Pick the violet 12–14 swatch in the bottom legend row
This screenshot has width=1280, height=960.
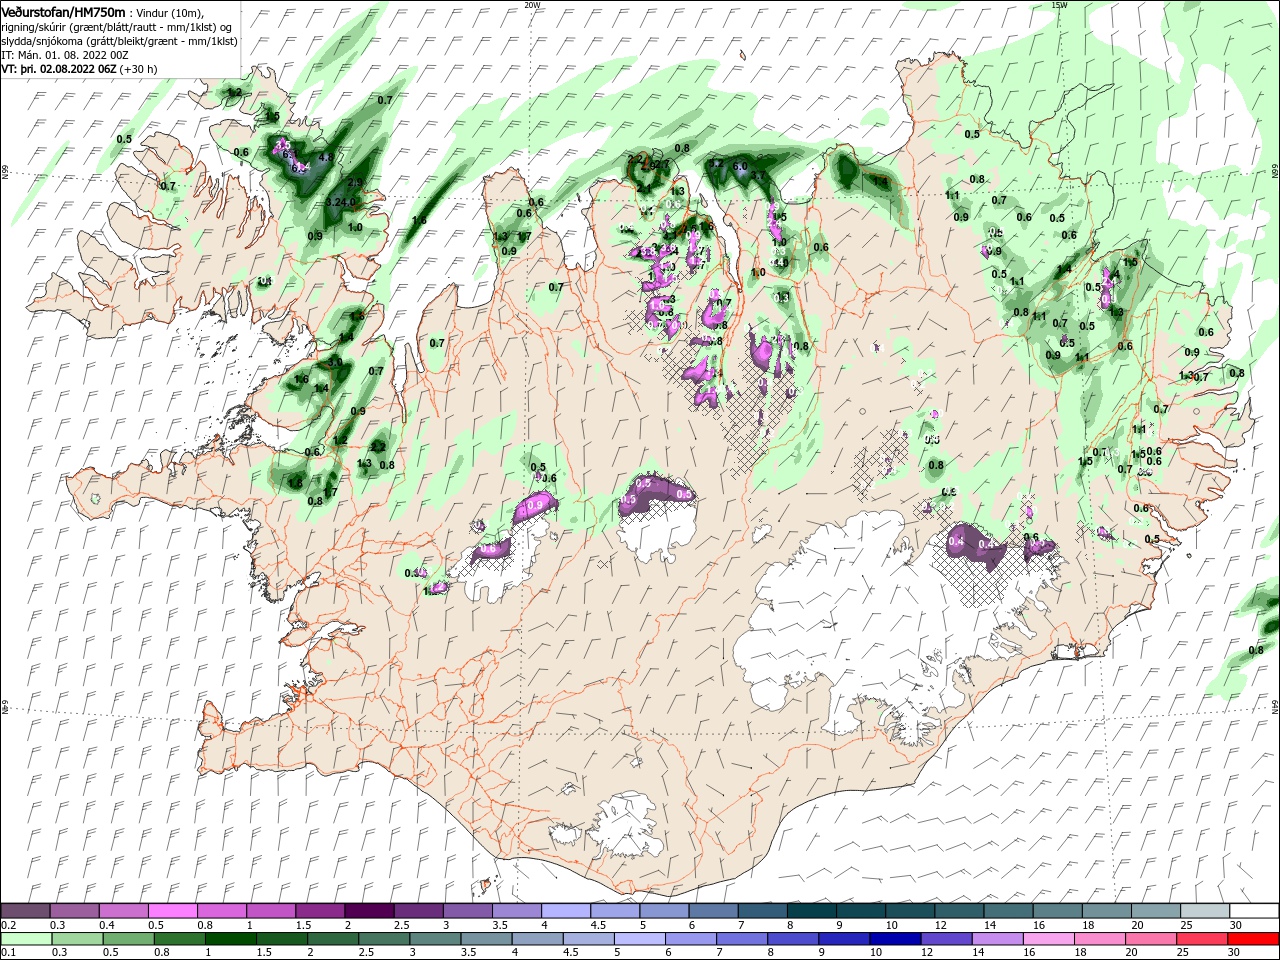(x=944, y=939)
